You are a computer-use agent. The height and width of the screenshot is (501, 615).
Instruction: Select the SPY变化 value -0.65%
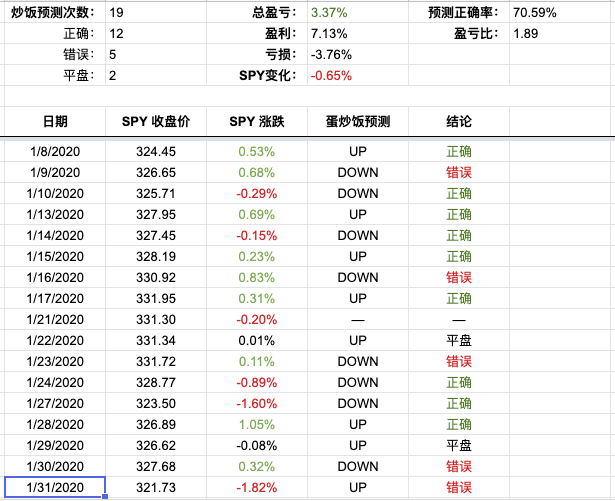(331, 76)
